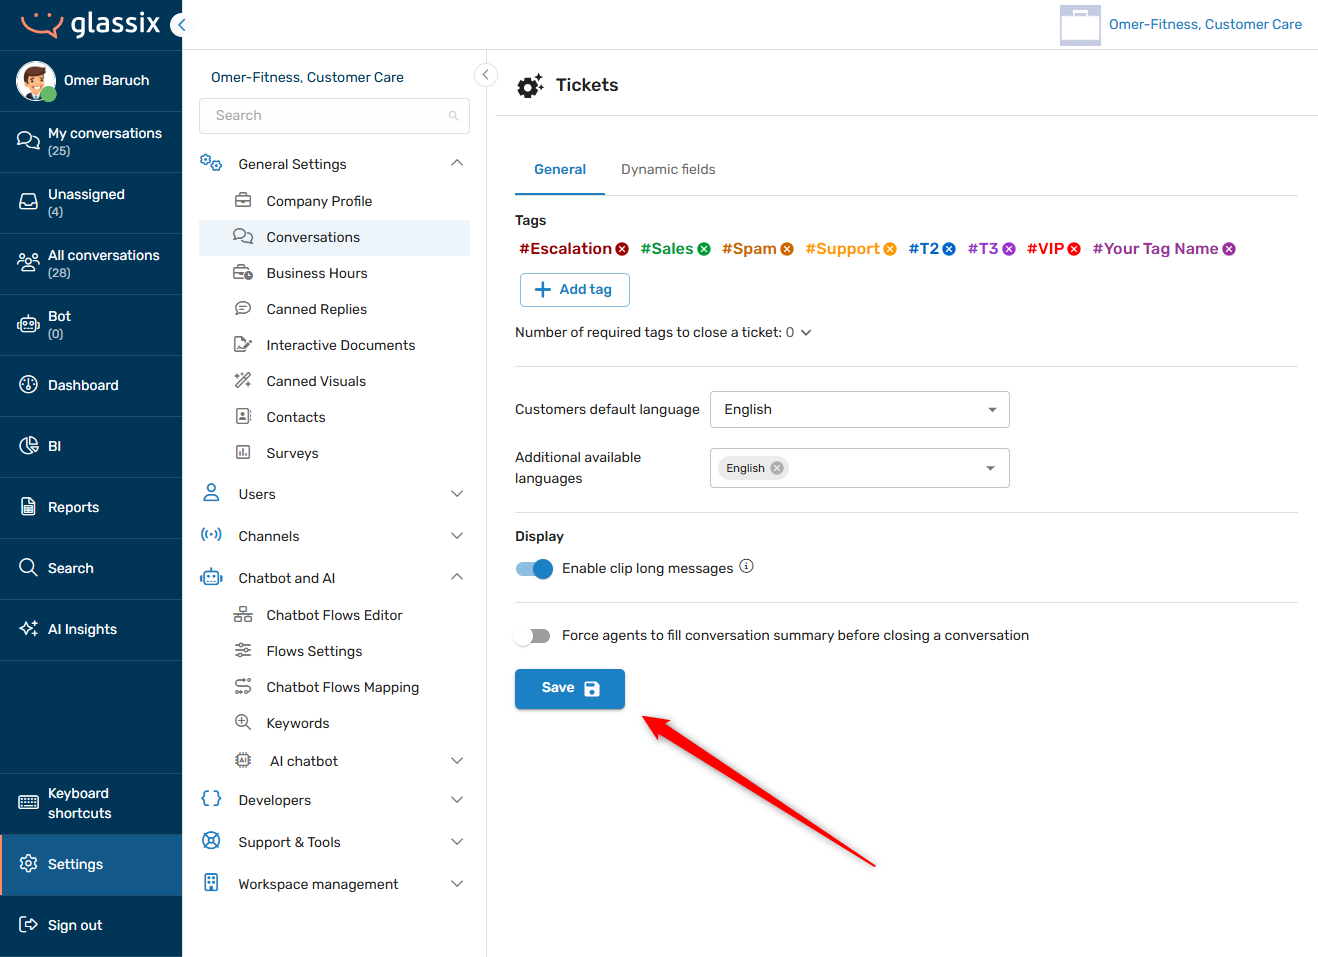This screenshot has width=1318, height=957.
Task: Open Surveys settings
Action: pos(334,453)
